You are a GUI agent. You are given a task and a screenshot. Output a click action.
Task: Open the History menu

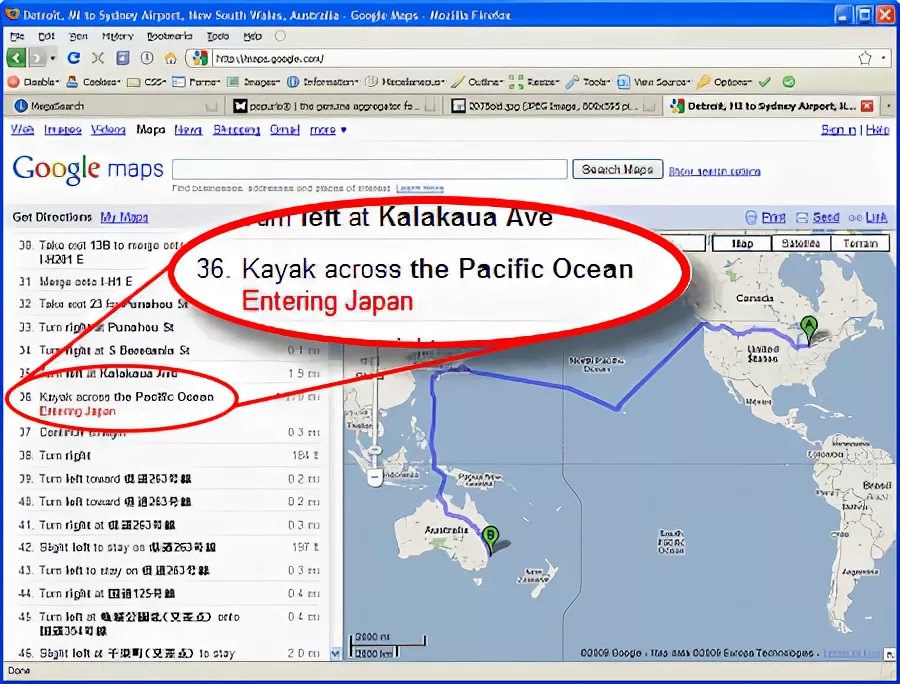118,36
